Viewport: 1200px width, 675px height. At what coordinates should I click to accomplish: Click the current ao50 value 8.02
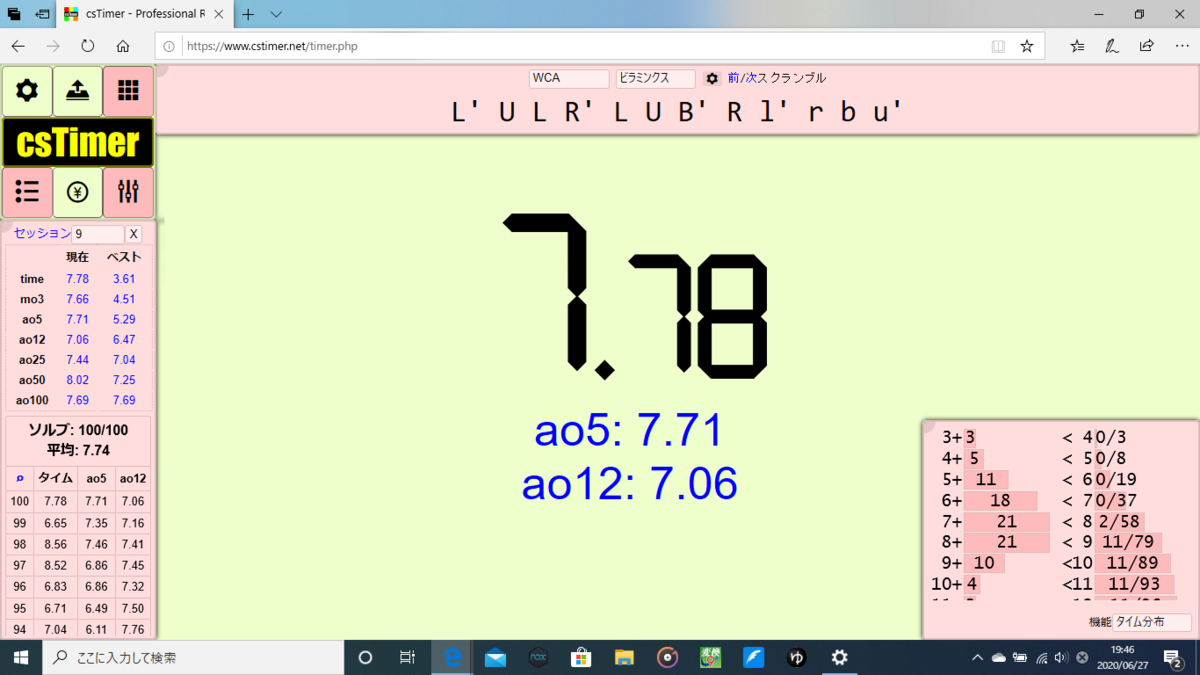click(x=78, y=380)
